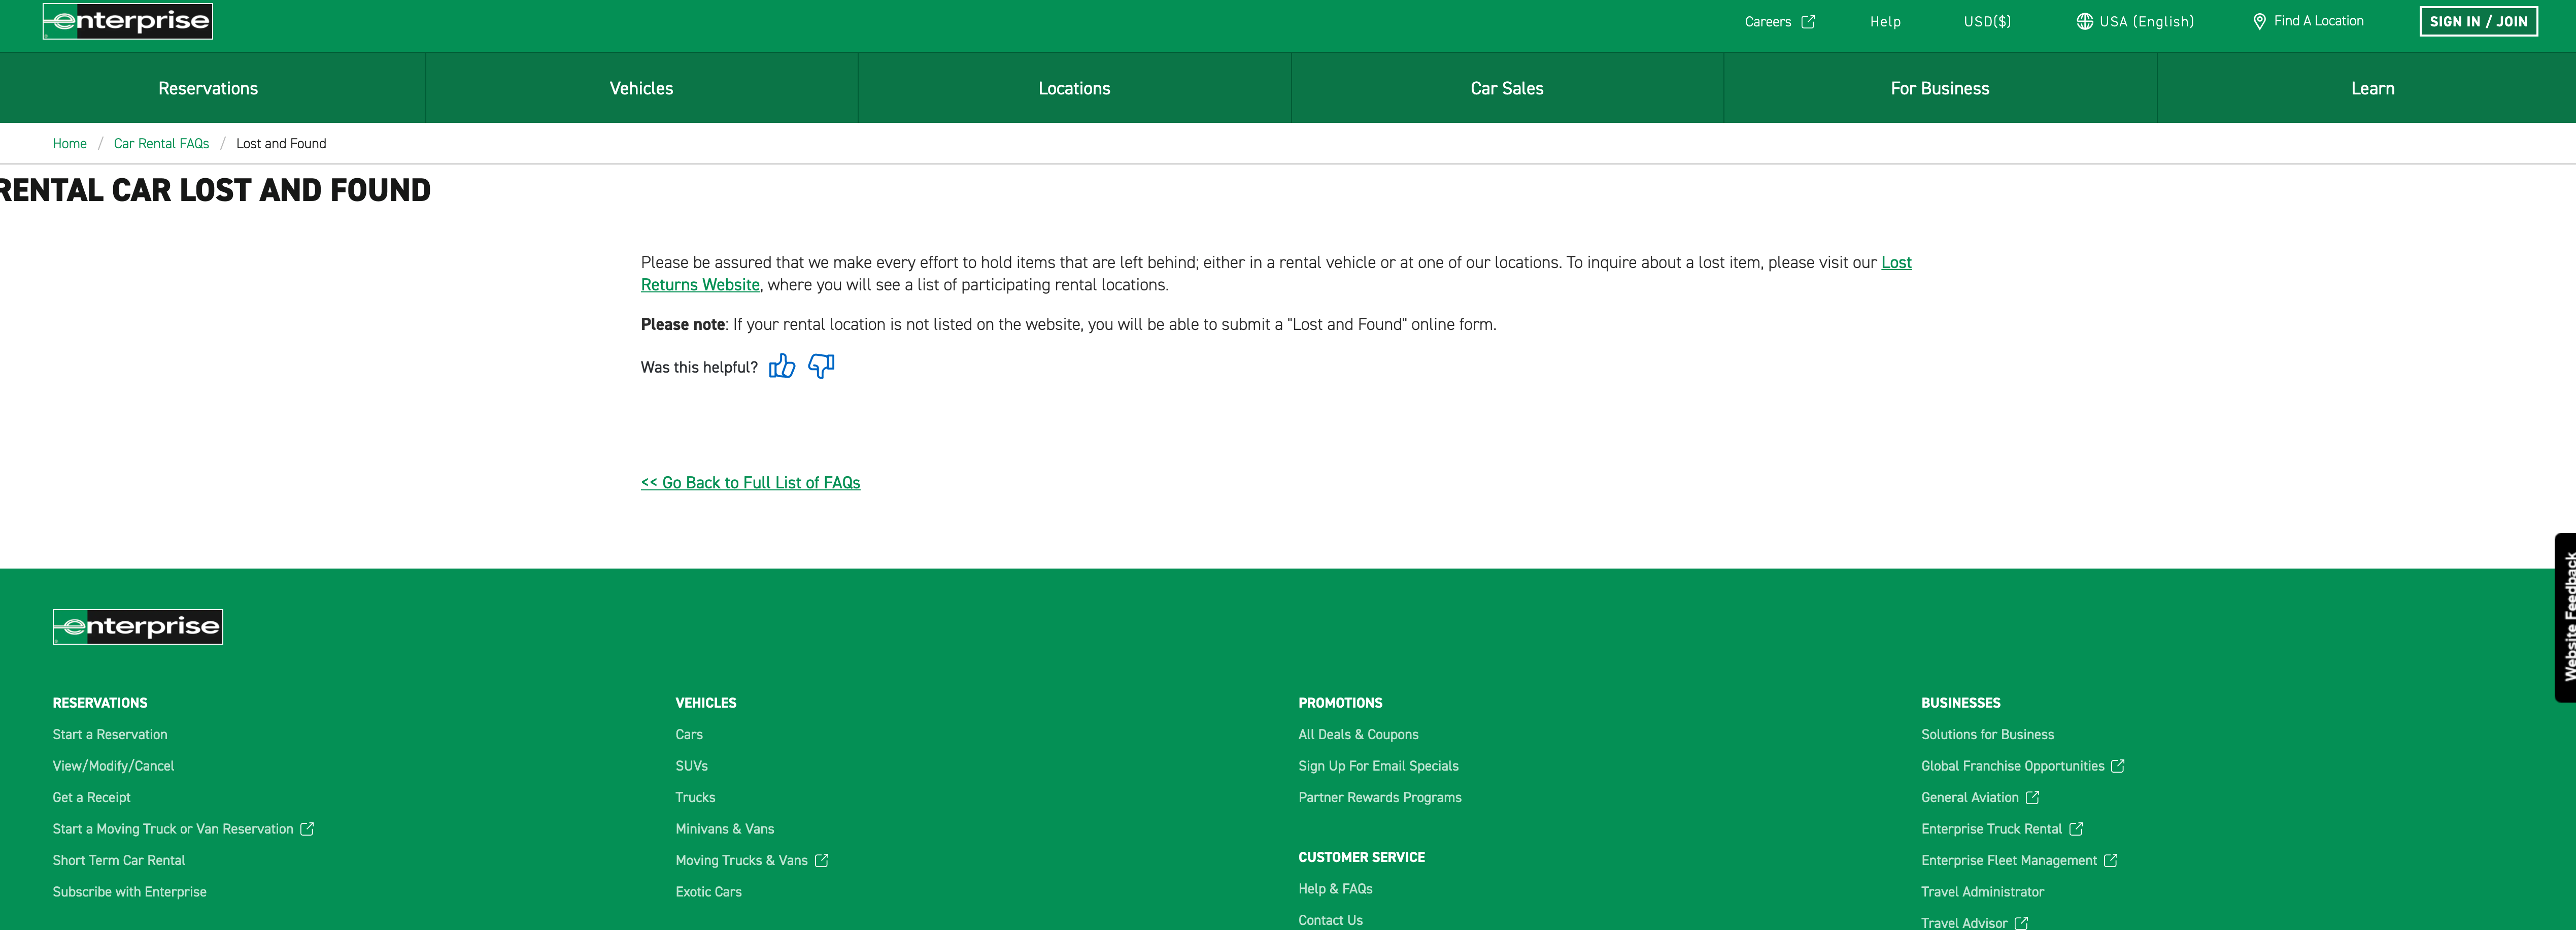The width and height of the screenshot is (2576, 930).
Task: Click Travel Administrator footer link
Action: [1982, 892]
